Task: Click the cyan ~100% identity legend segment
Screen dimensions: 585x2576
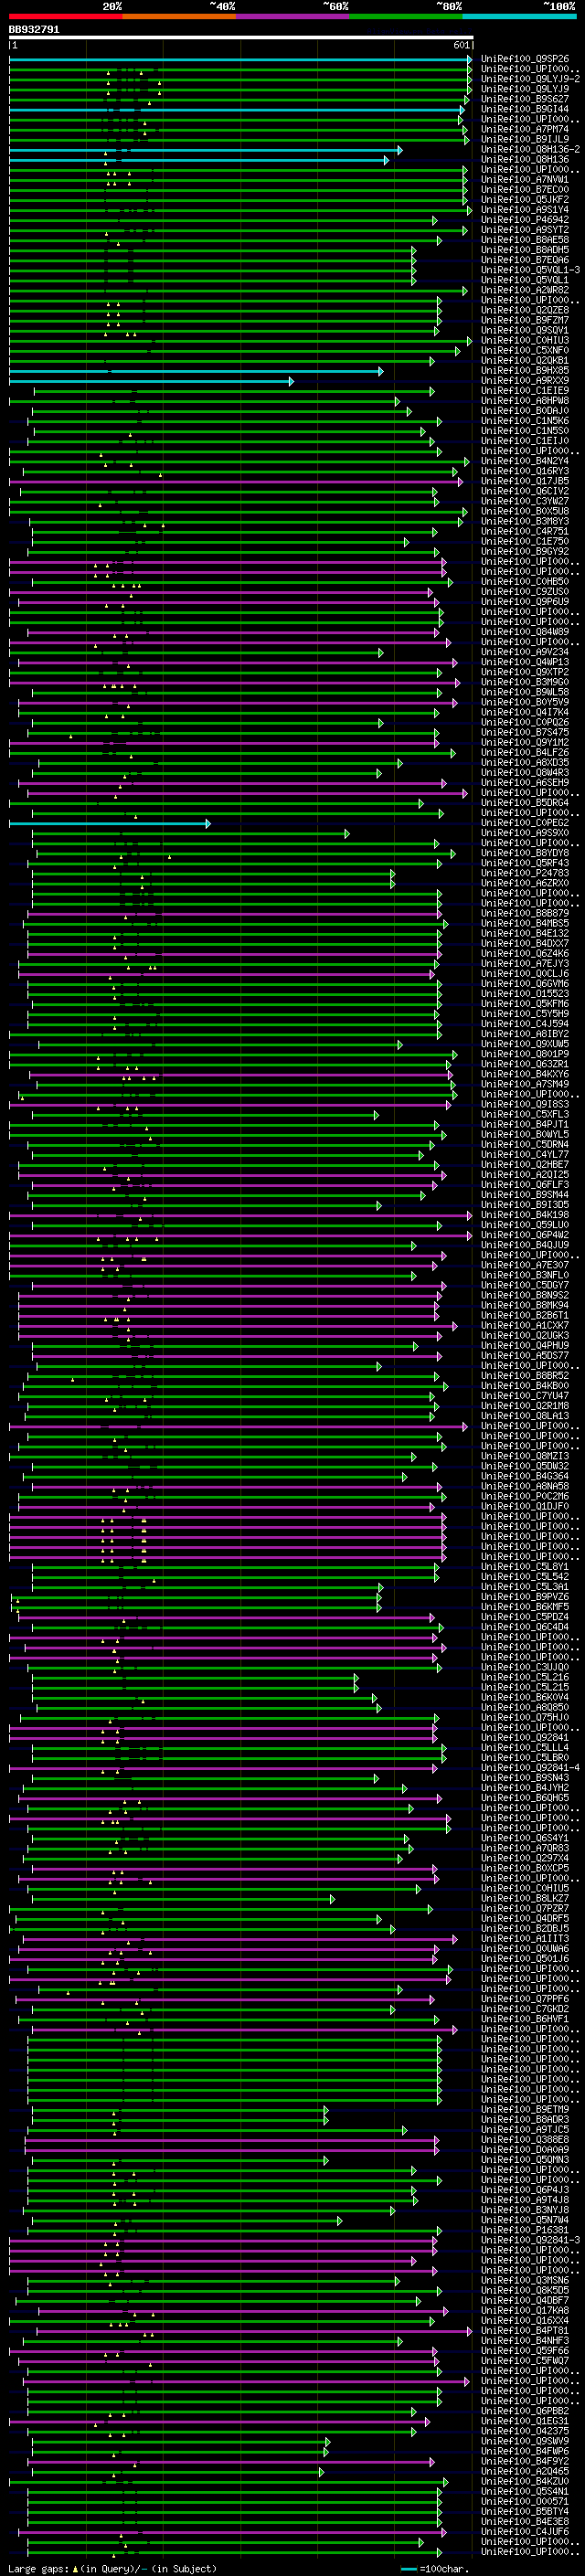Action: point(520,16)
